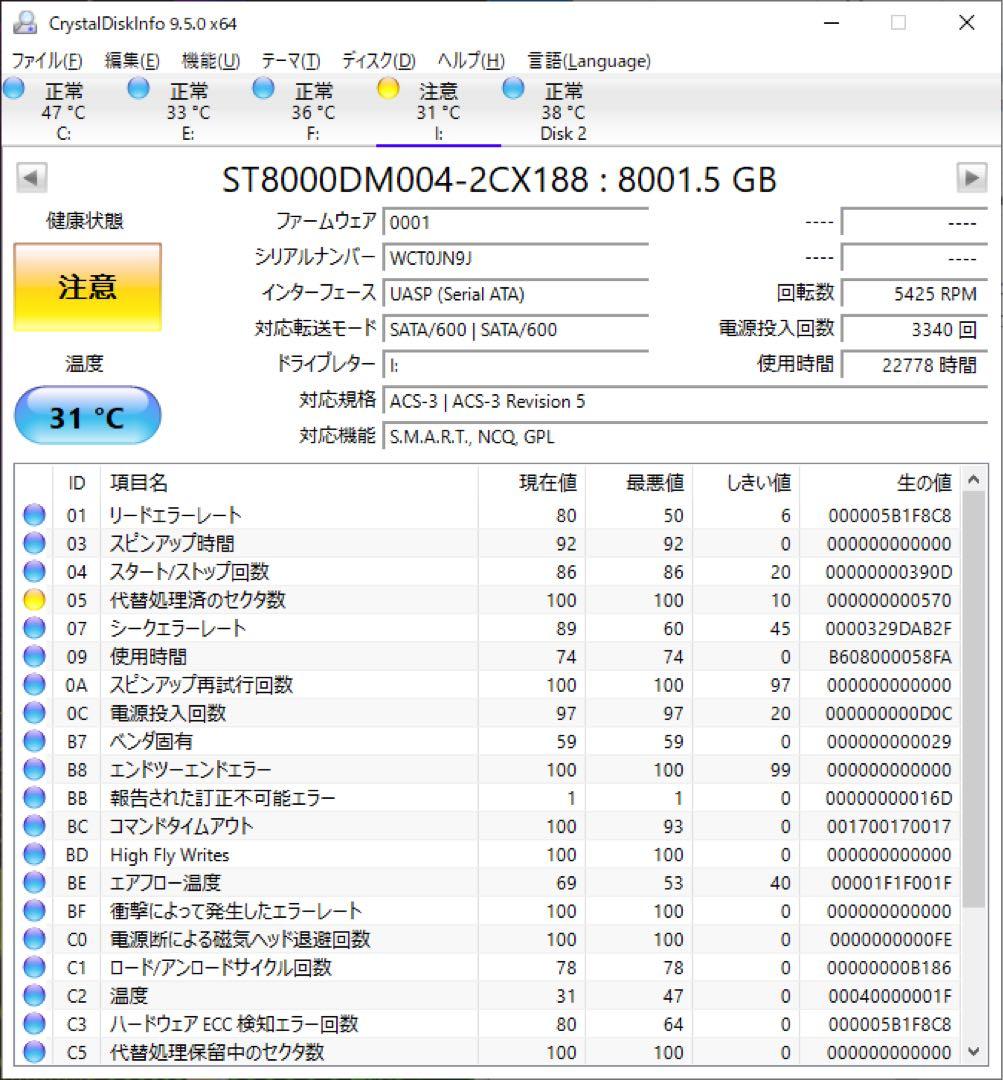
Task: Click the yellow 注意 health status badge
Action: [87, 287]
